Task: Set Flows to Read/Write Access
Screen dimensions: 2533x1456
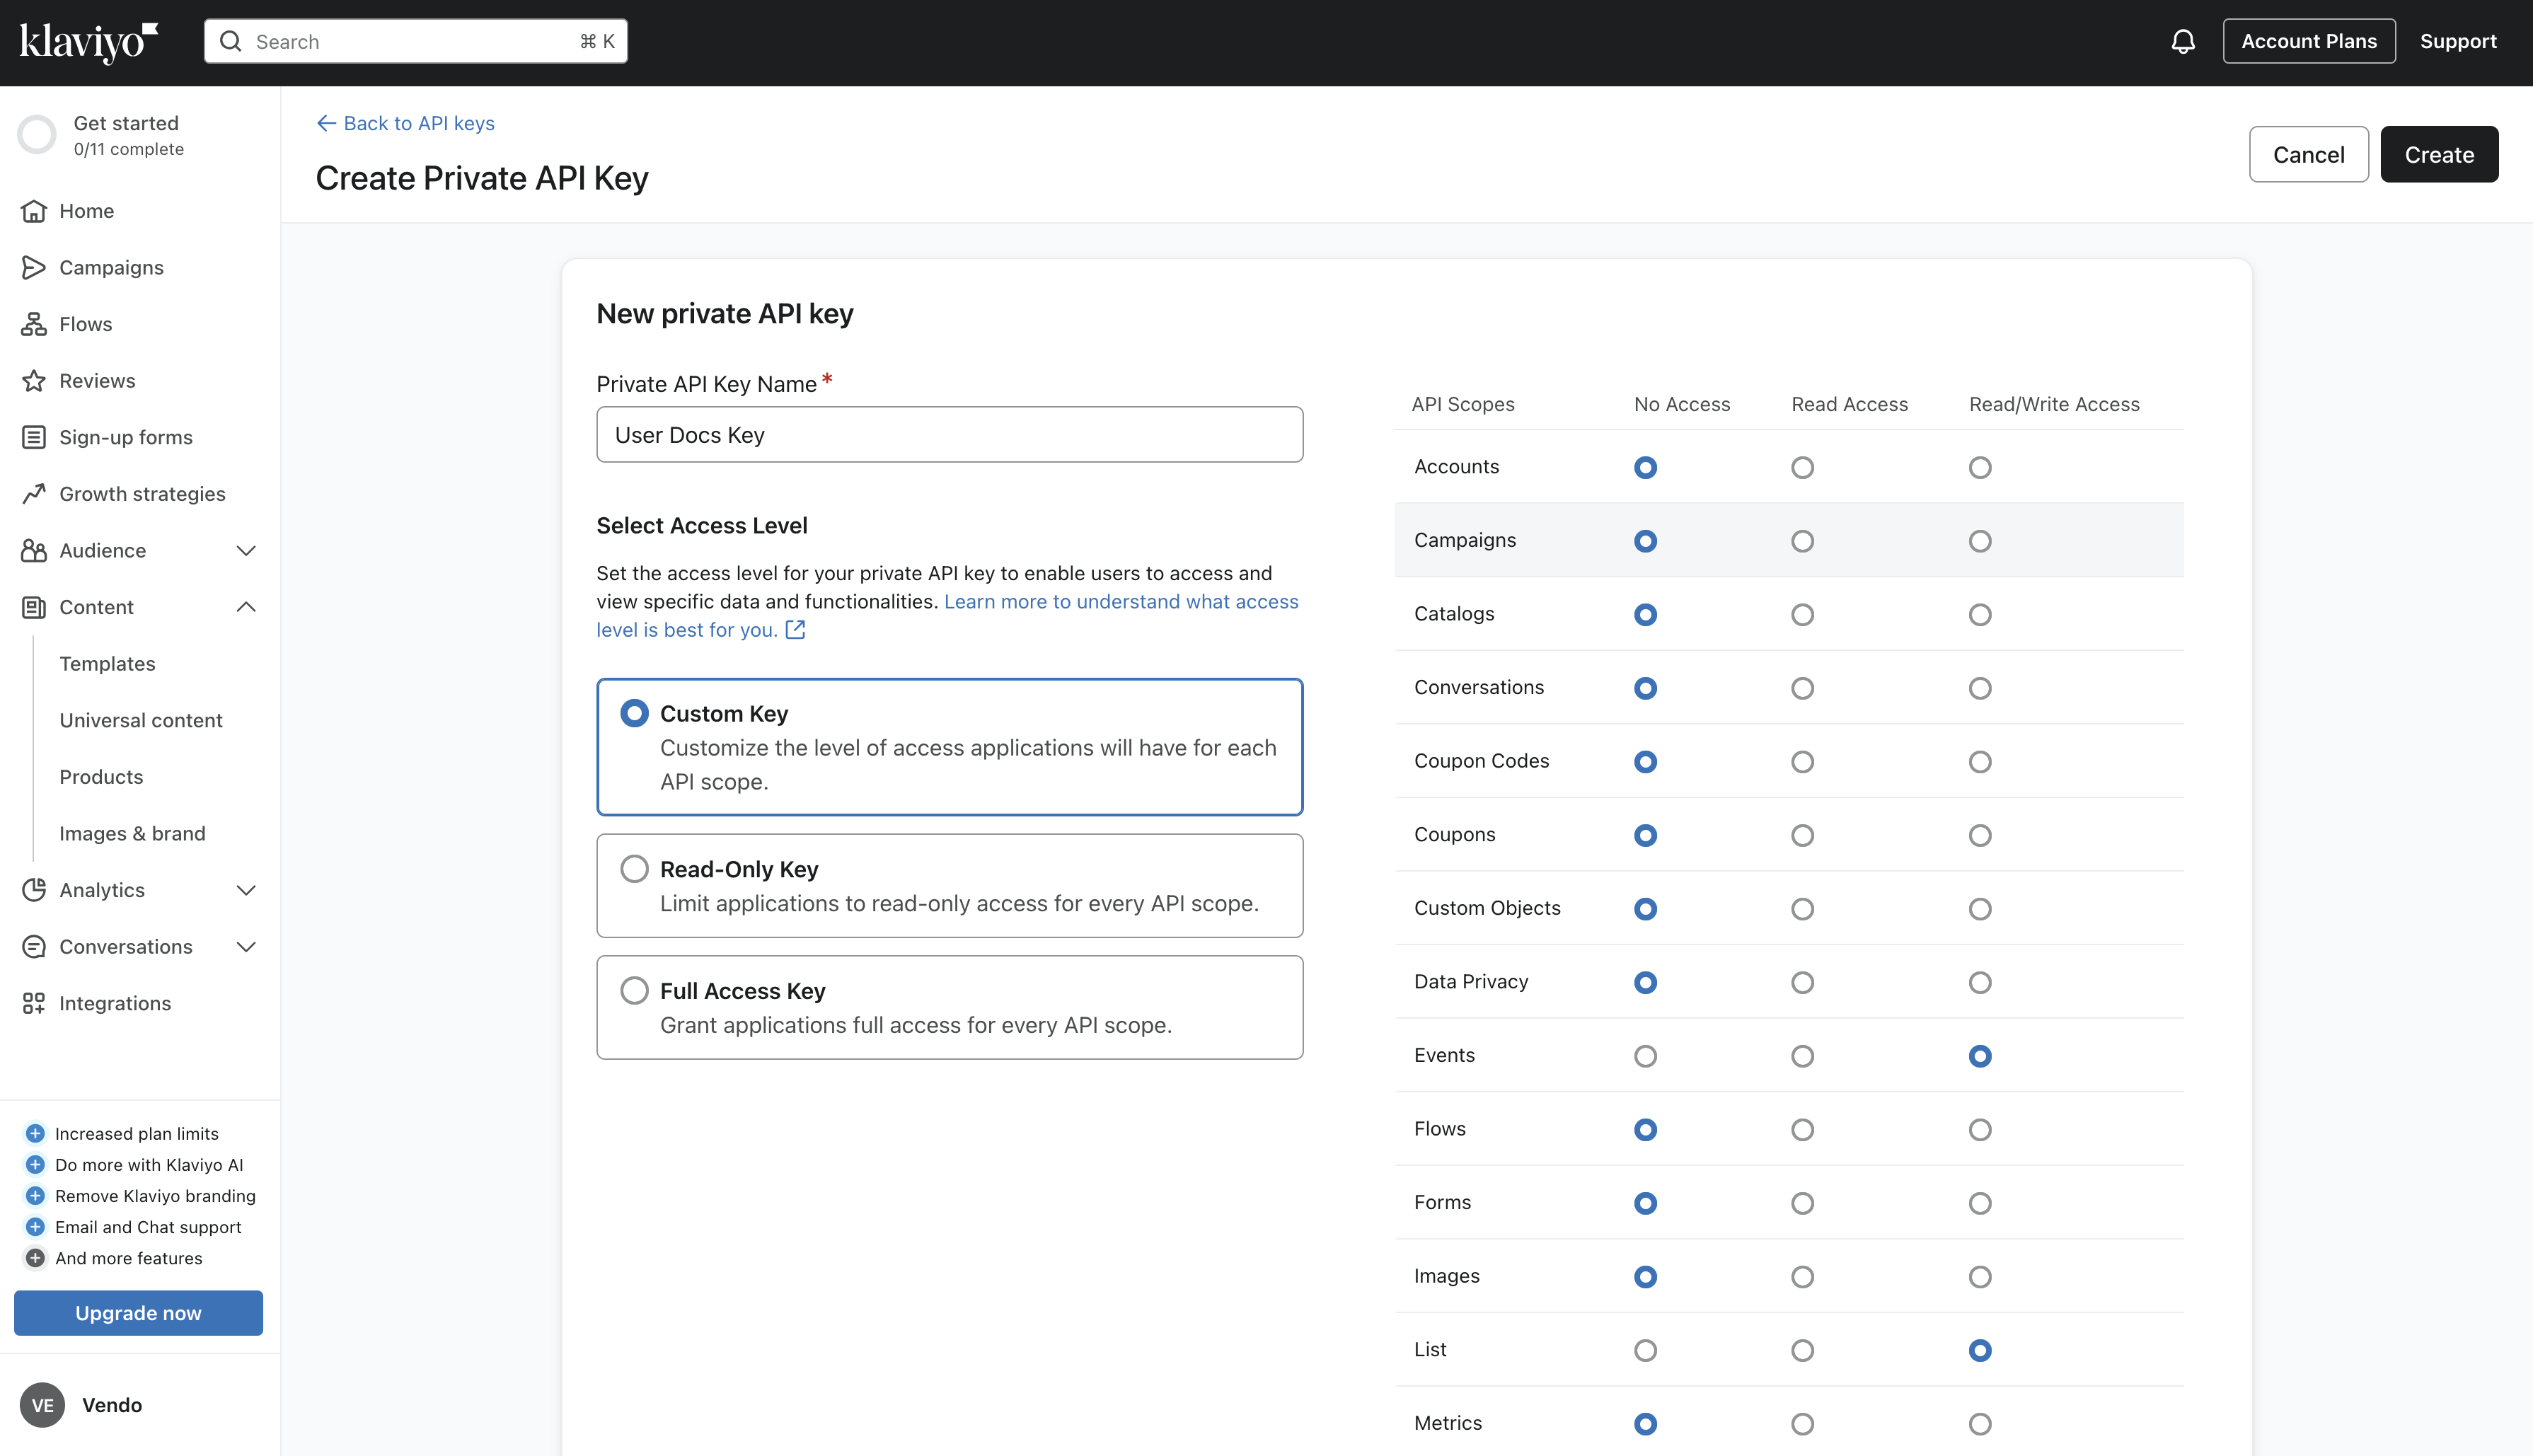Action: 1980,1130
